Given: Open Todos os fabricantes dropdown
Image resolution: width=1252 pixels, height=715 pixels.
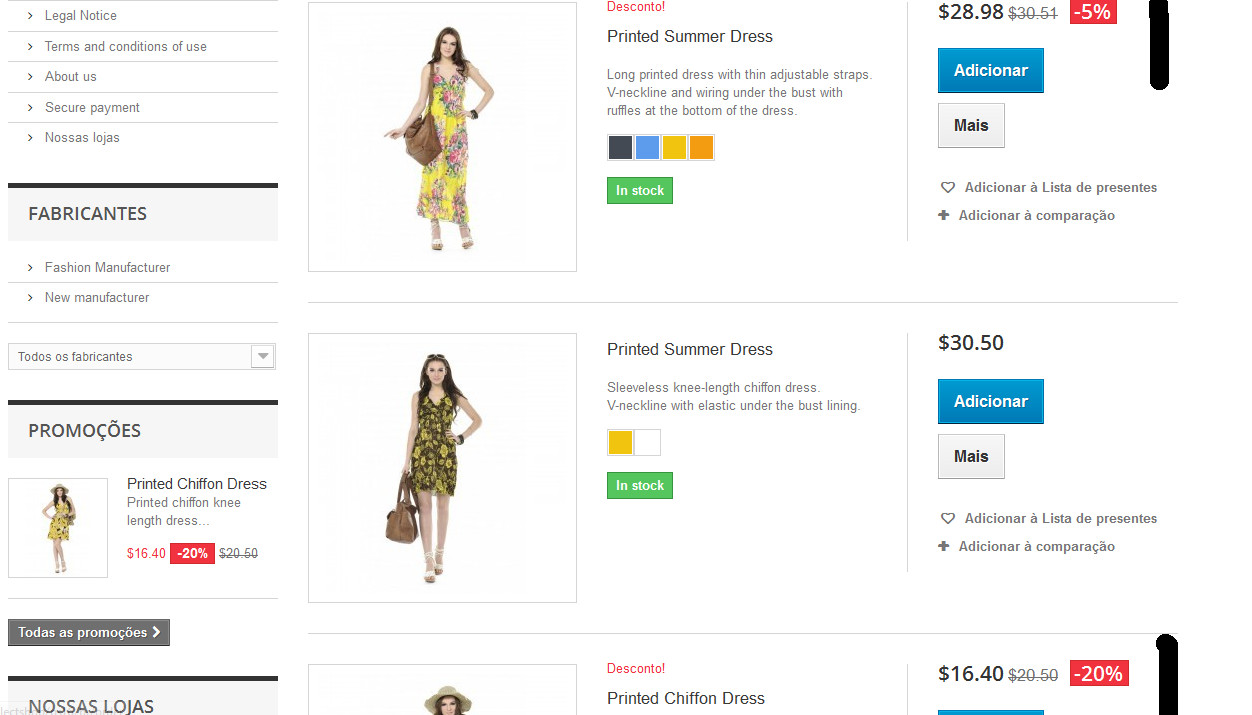Looking at the screenshot, I should pos(141,357).
